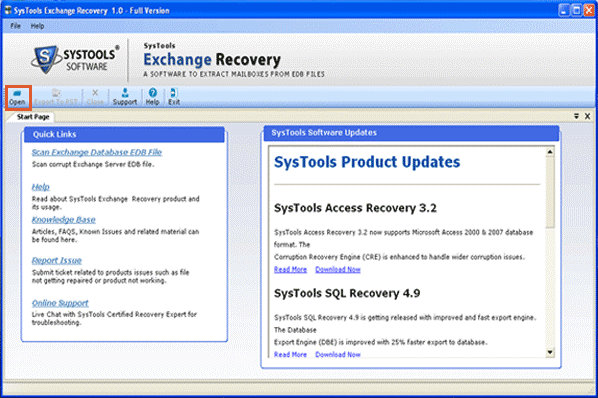Click the Report Issue link
This screenshot has width=598, height=398.
[57, 260]
